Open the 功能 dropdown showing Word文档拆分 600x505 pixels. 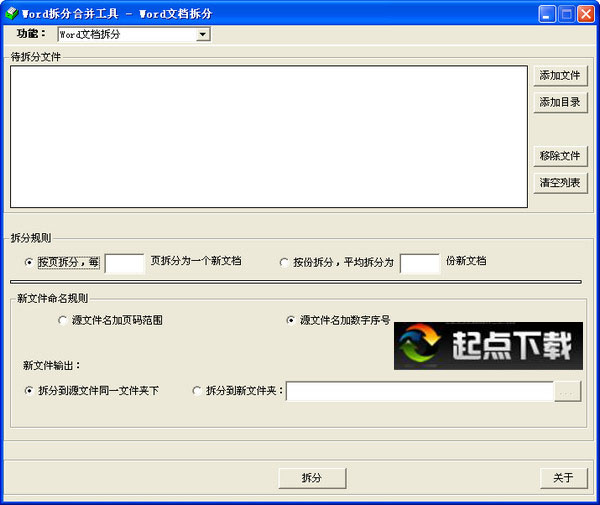pyautogui.click(x=134, y=34)
